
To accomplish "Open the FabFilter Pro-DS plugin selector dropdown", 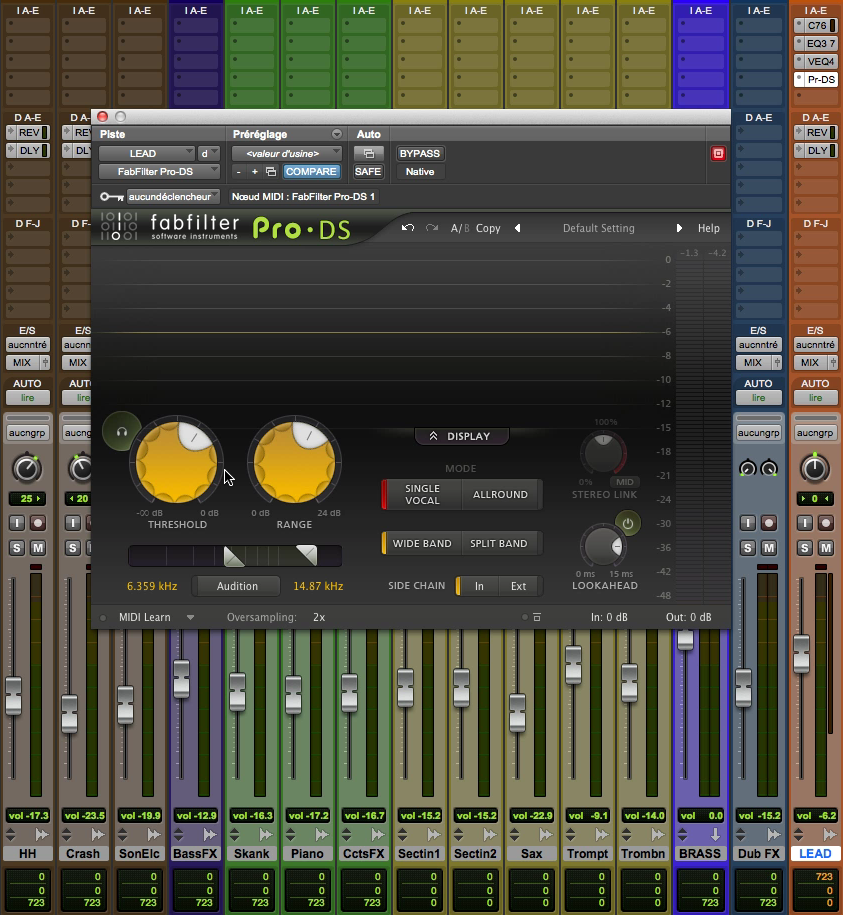I will (x=159, y=172).
